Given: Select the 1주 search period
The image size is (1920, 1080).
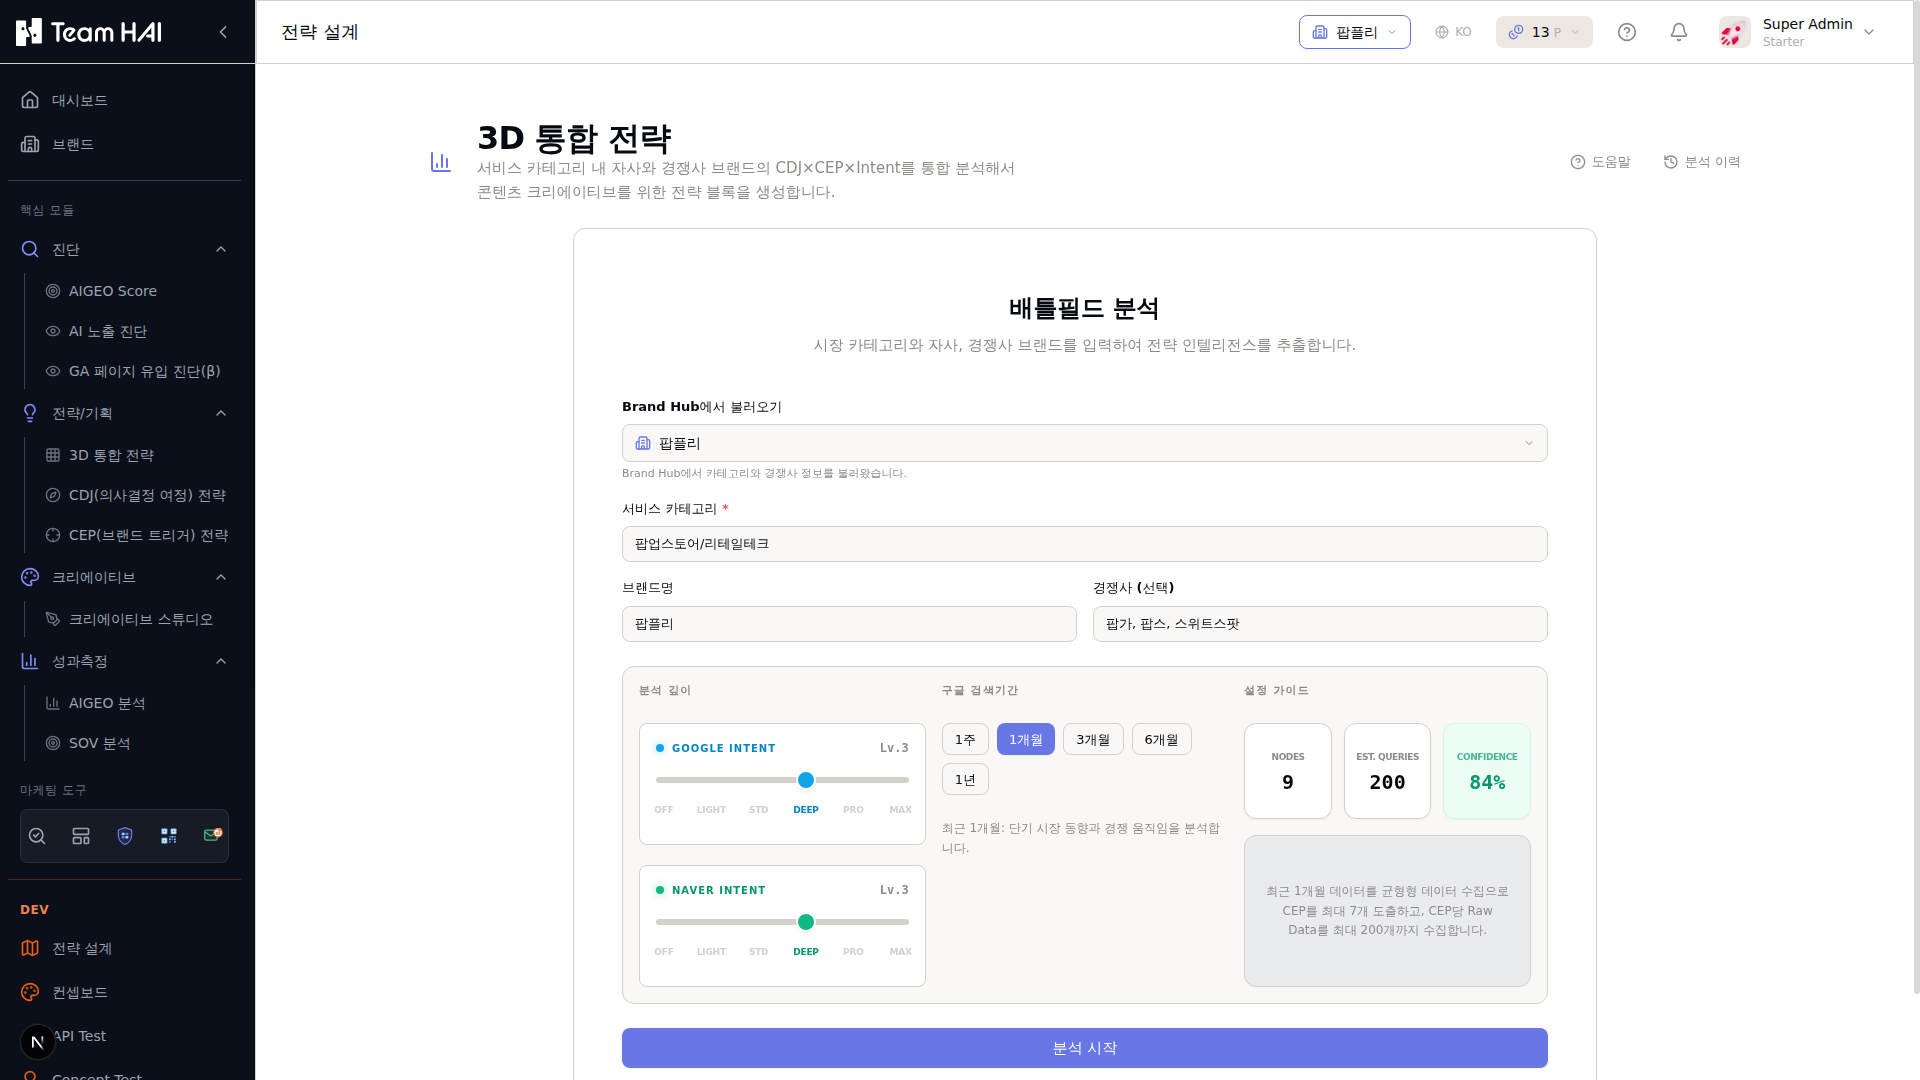Looking at the screenshot, I should [965, 739].
